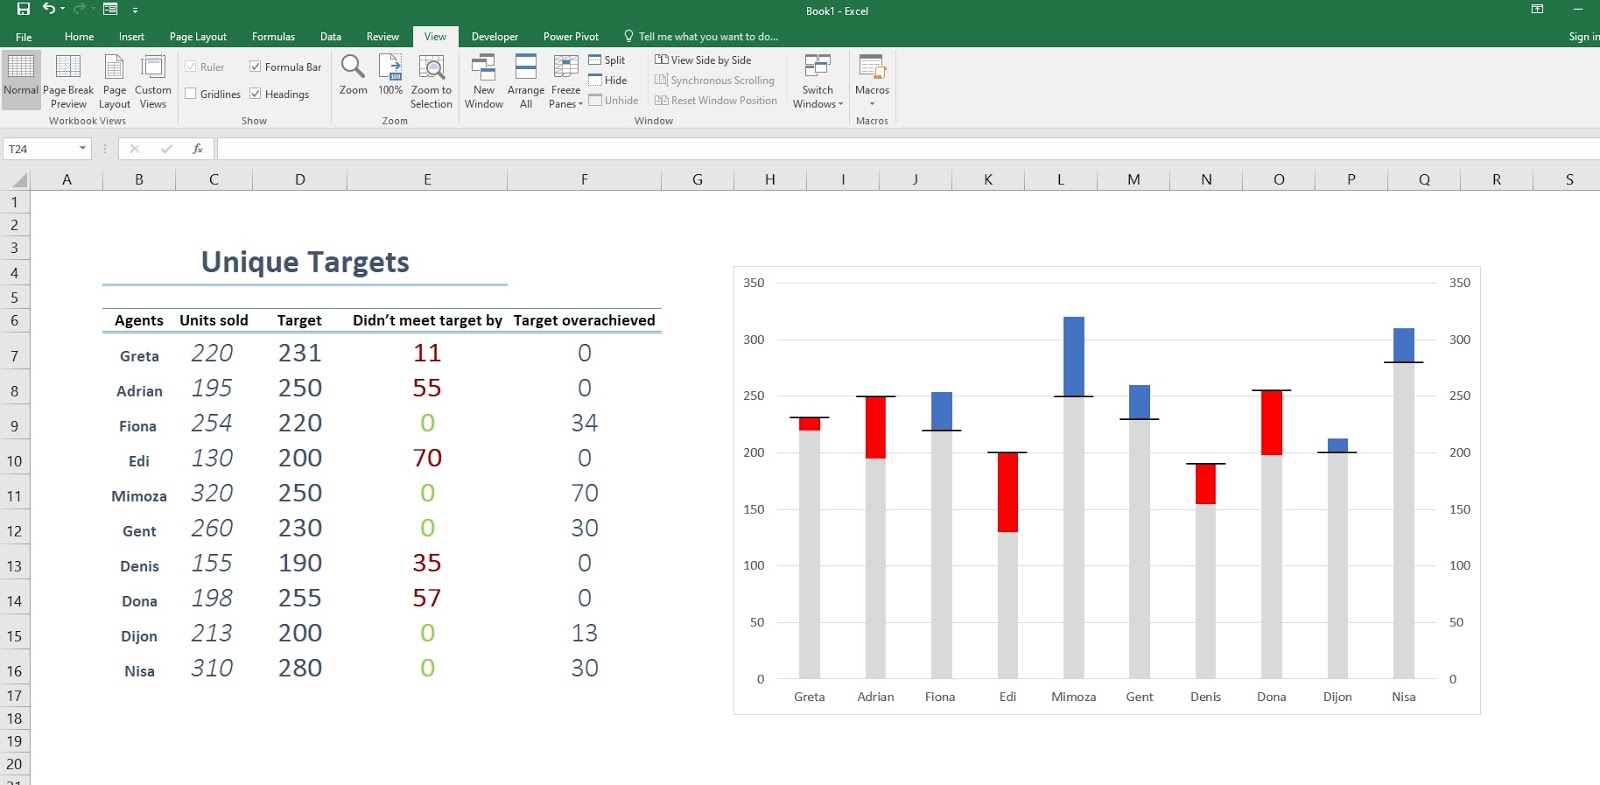The width and height of the screenshot is (1600, 785).
Task: Click Reset Window Position
Action: [x=716, y=100]
